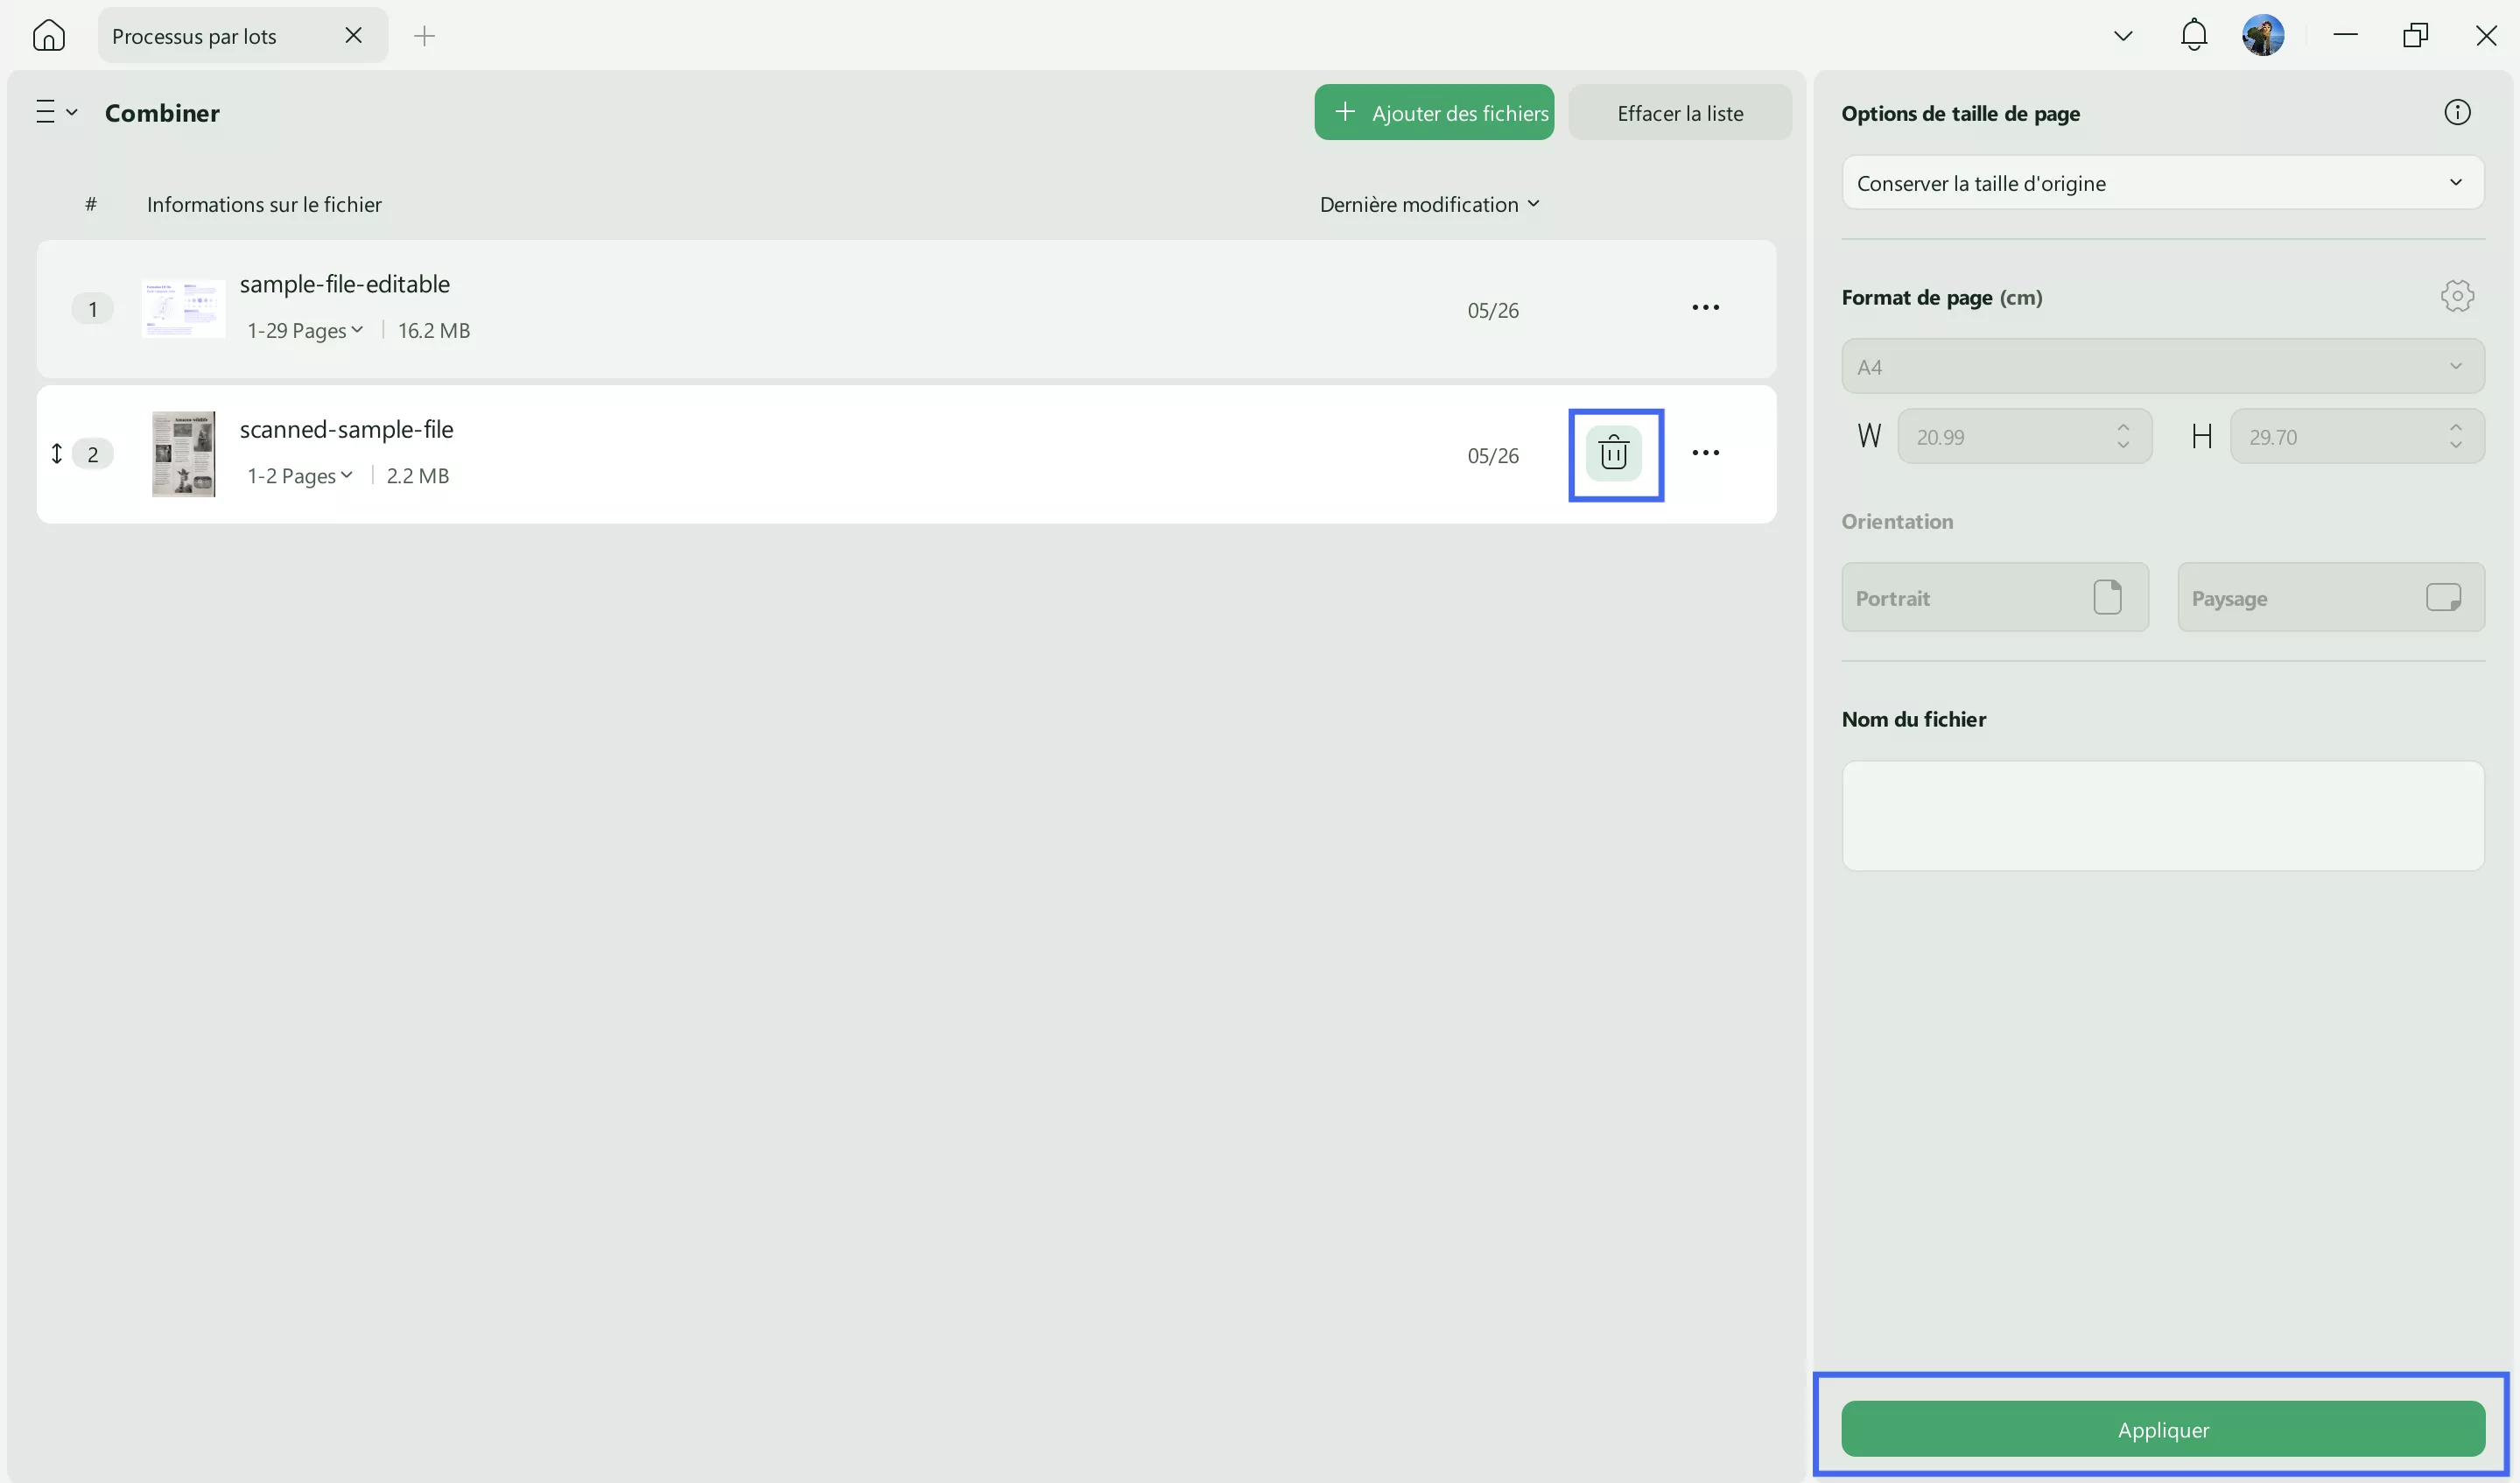The height and width of the screenshot is (1483, 2520).
Task: Open more options for sample-file-editable
Action: [1706, 307]
